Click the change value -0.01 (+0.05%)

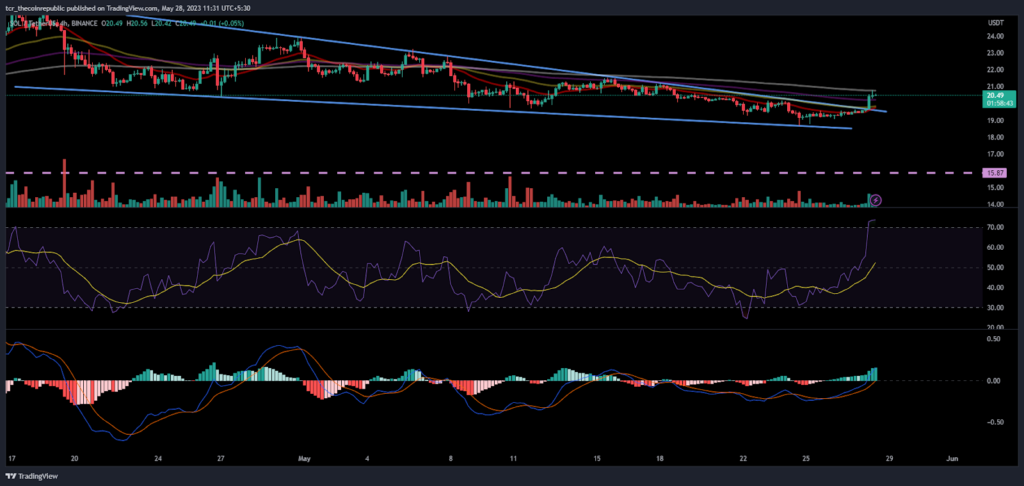coord(222,23)
